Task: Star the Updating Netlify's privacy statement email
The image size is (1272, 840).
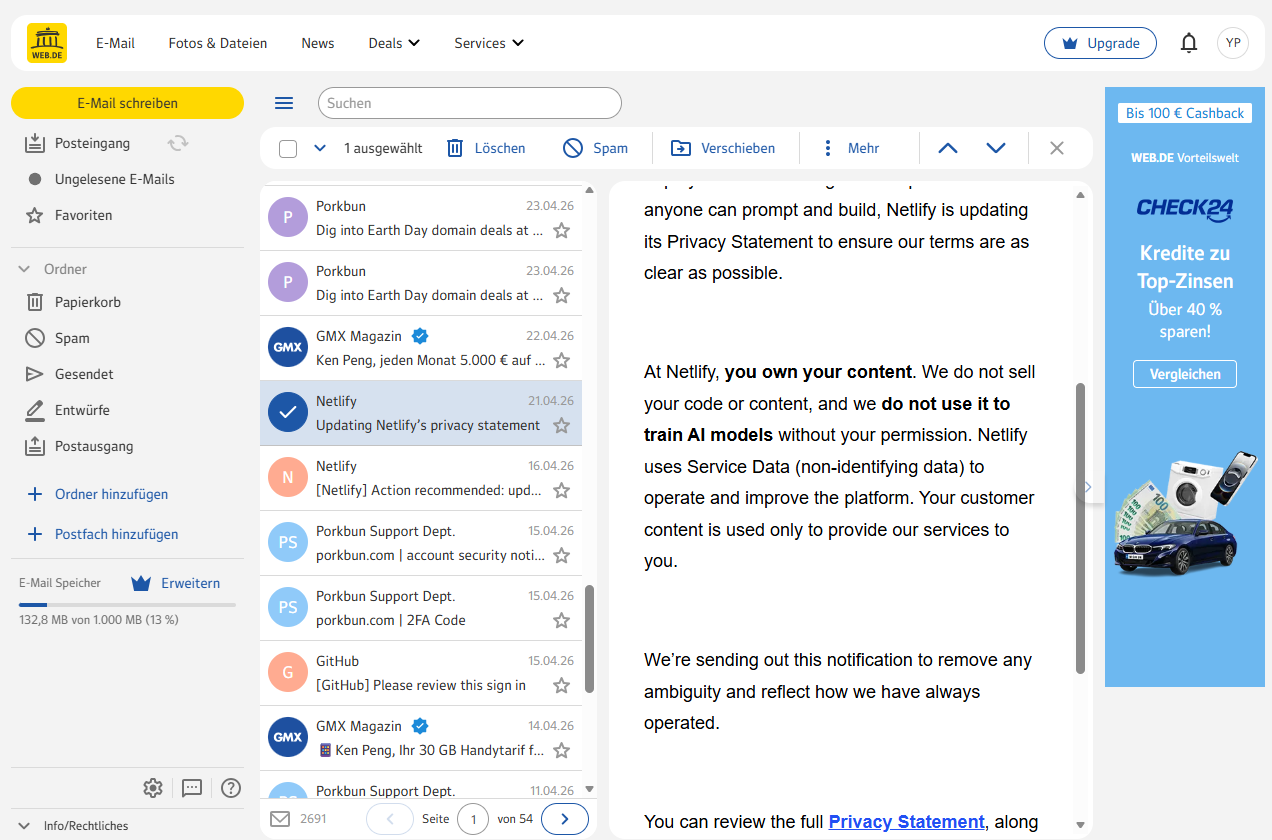Action: pos(562,425)
